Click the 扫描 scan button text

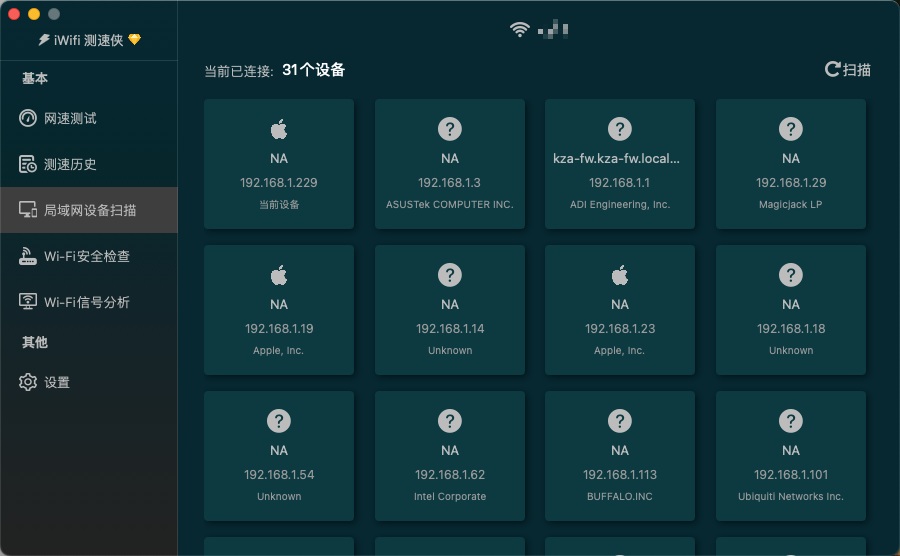coord(857,70)
